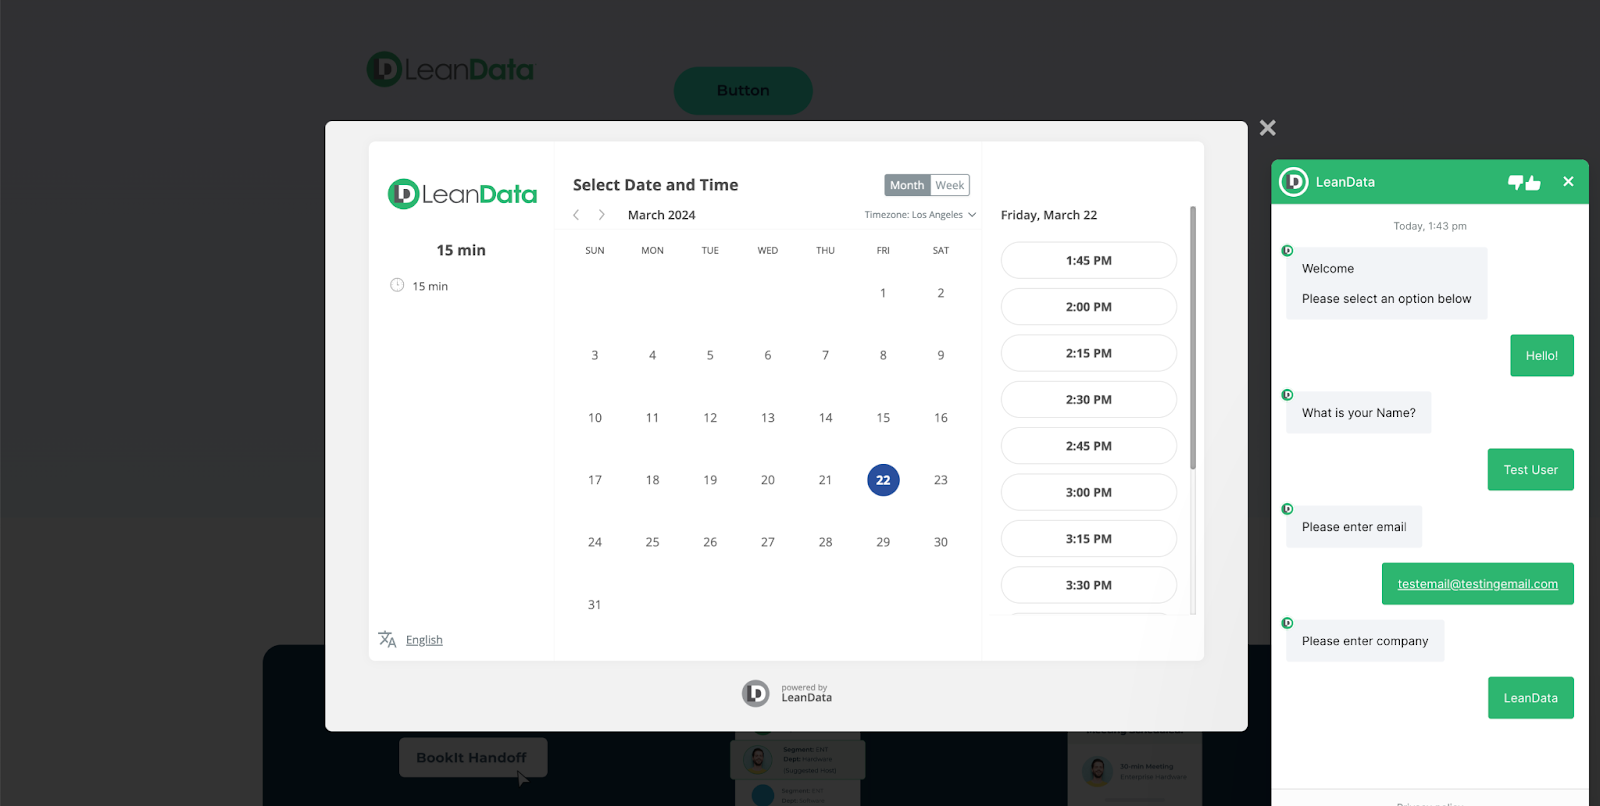The width and height of the screenshot is (1600, 806).
Task: Click the thumbs up feedback icon
Action: (1533, 183)
